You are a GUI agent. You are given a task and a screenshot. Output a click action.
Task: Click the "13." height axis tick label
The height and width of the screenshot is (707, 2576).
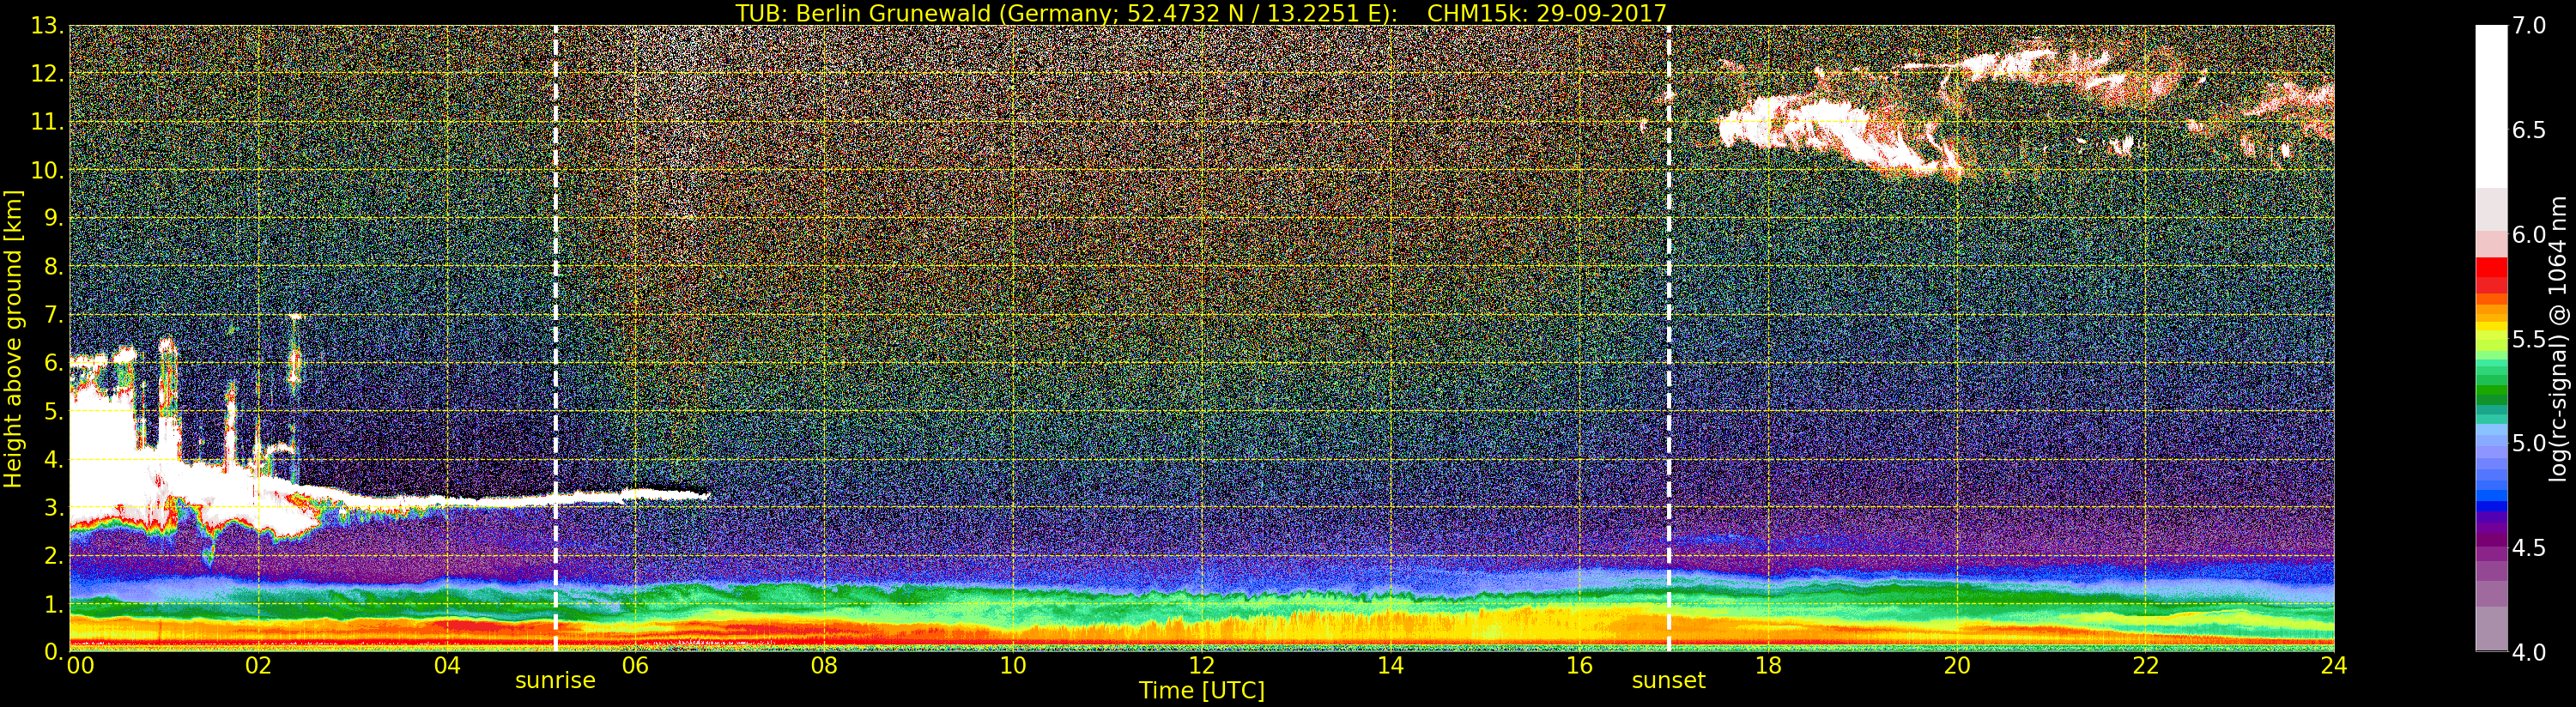(47, 26)
